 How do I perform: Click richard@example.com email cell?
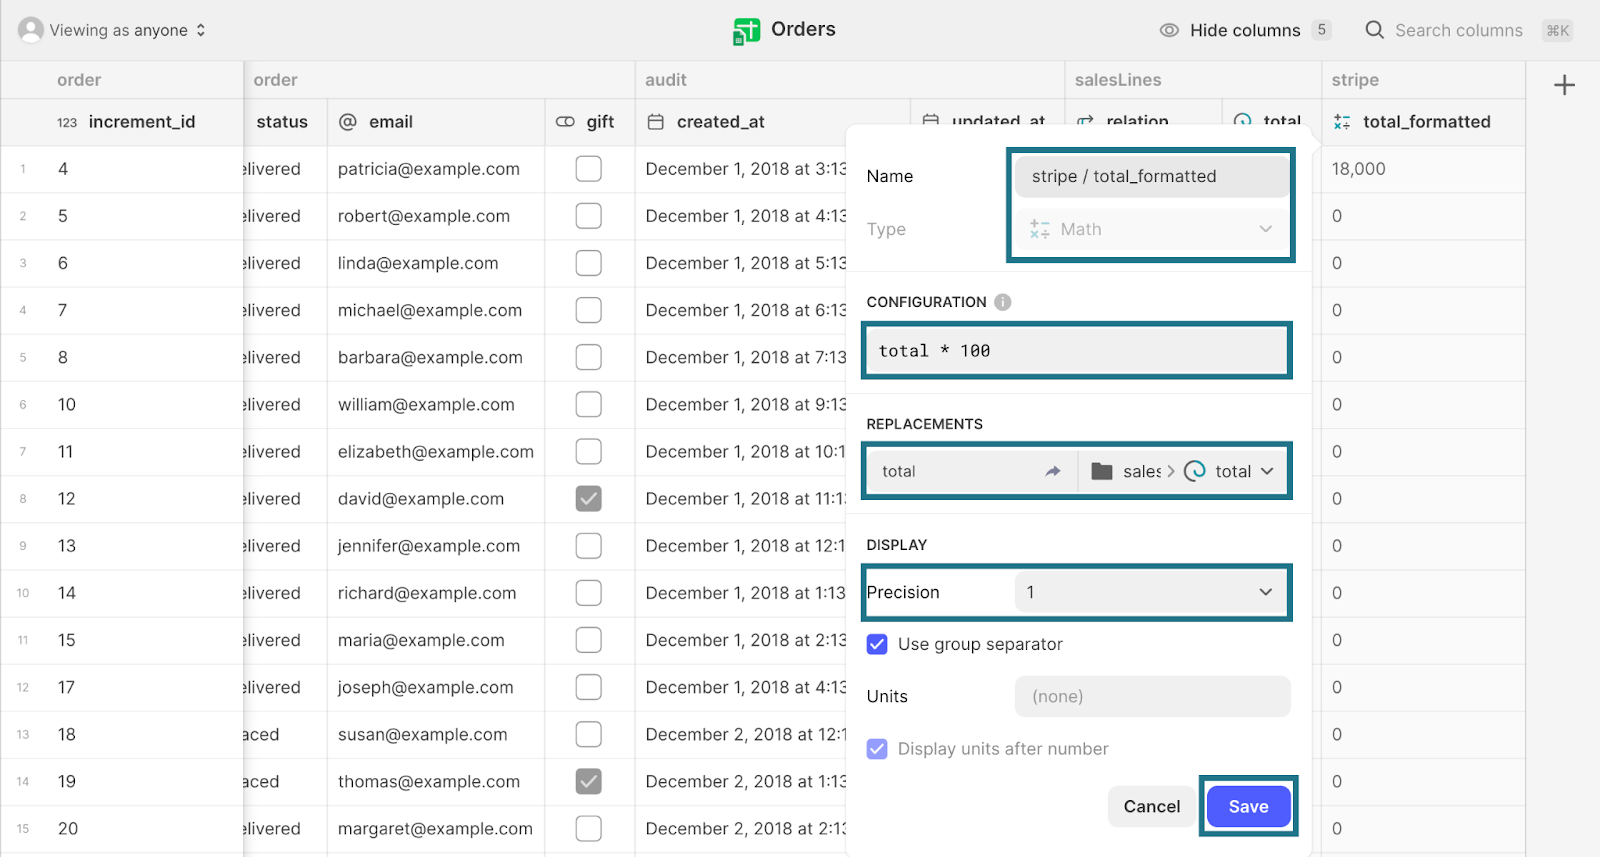[x=436, y=593]
